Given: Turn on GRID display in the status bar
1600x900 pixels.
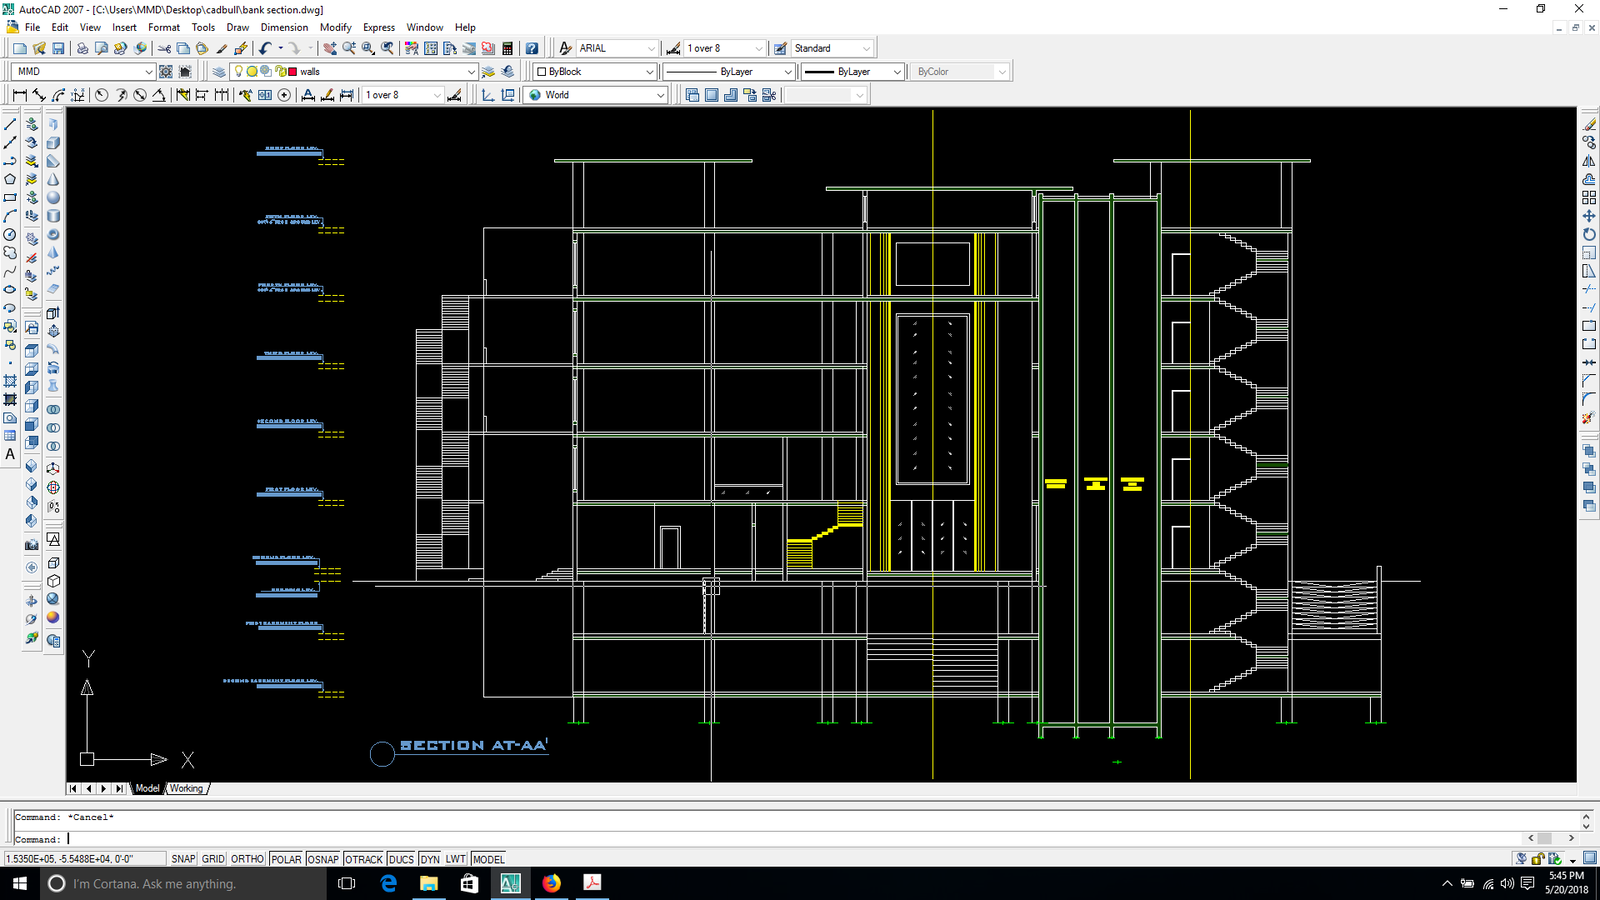Looking at the screenshot, I should tap(213, 859).
